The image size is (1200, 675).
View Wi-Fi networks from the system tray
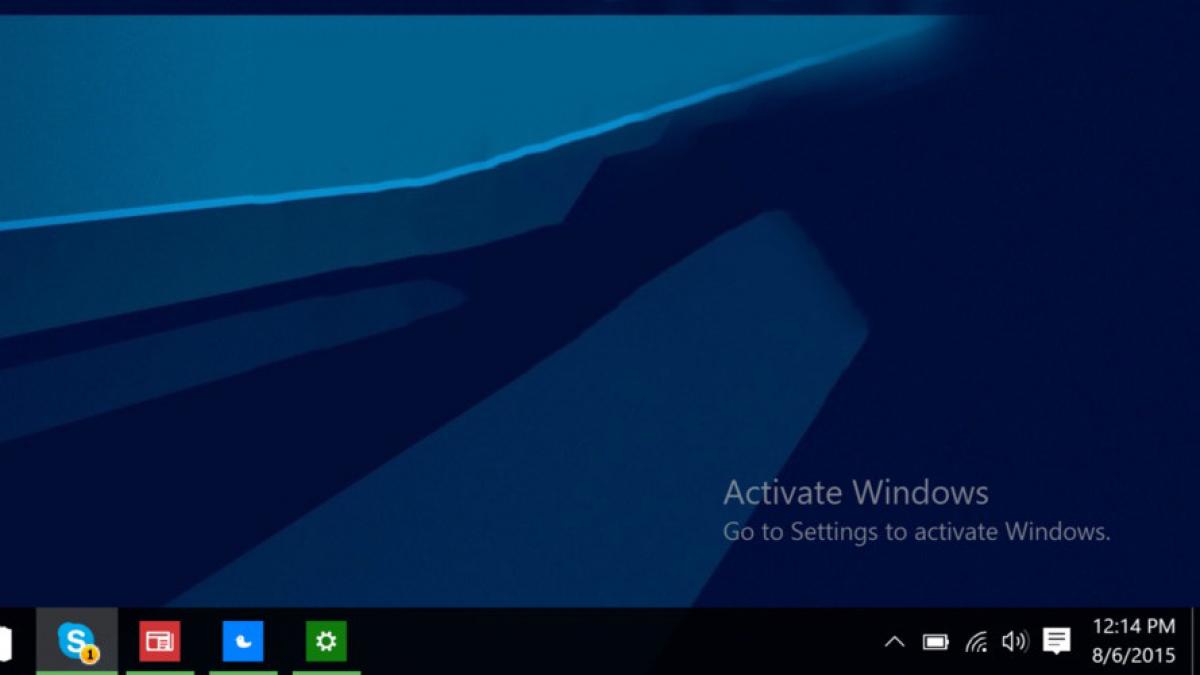[976, 642]
